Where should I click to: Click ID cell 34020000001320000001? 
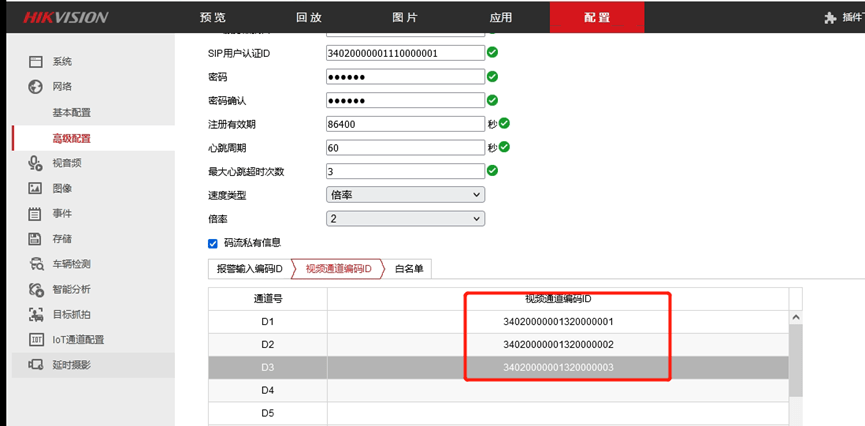click(x=558, y=322)
